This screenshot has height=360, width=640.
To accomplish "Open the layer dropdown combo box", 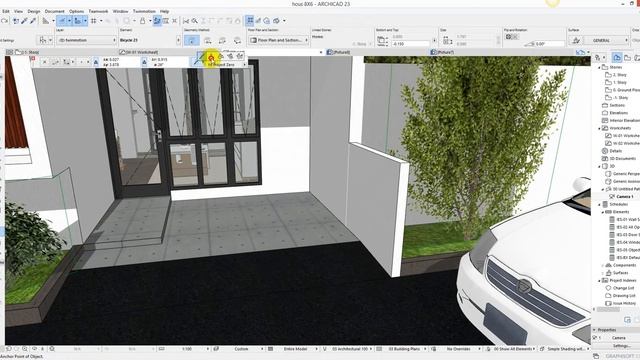I will pos(87,40).
